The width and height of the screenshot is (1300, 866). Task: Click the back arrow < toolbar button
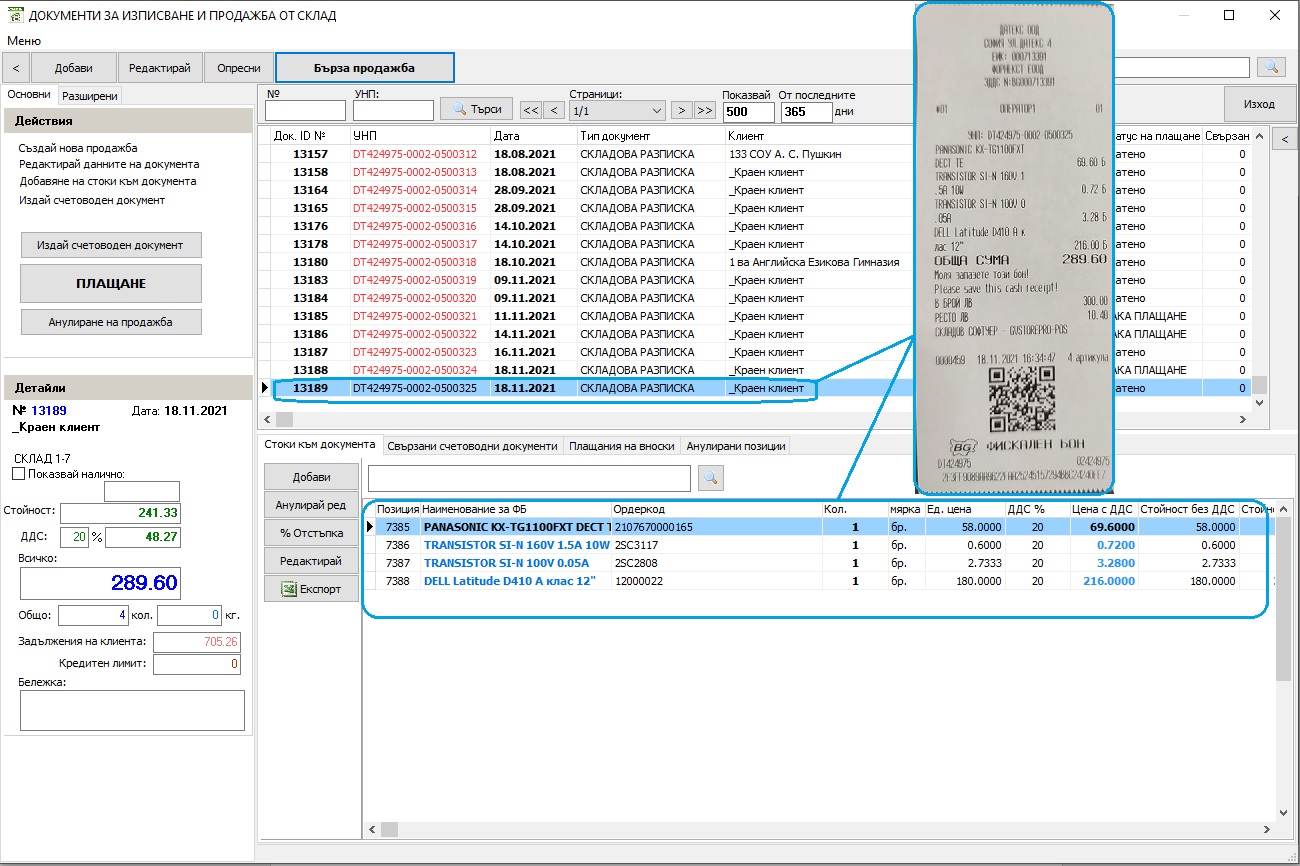point(17,68)
